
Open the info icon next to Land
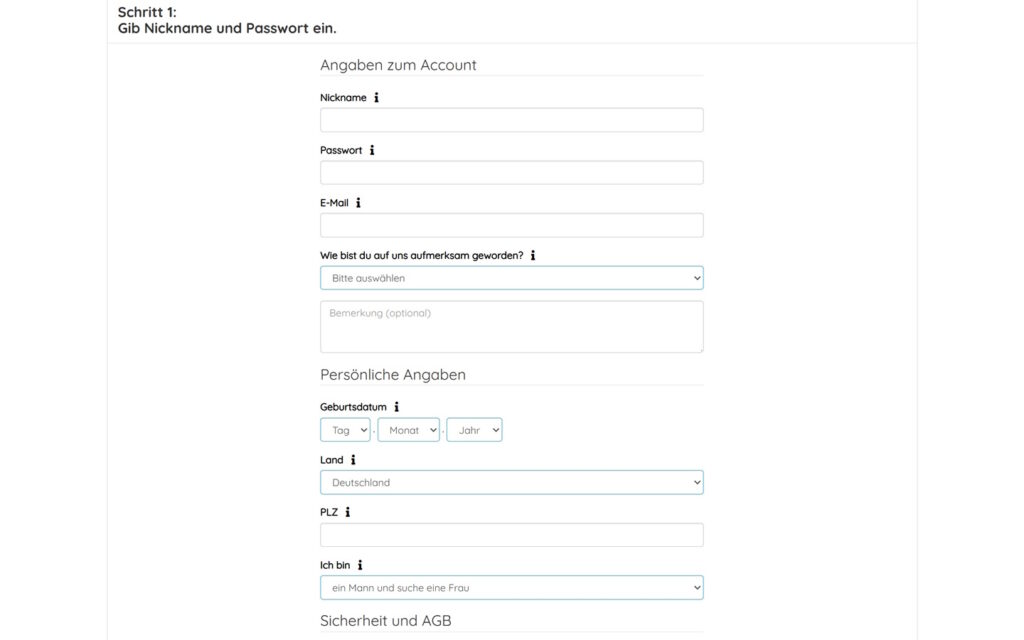pos(353,460)
